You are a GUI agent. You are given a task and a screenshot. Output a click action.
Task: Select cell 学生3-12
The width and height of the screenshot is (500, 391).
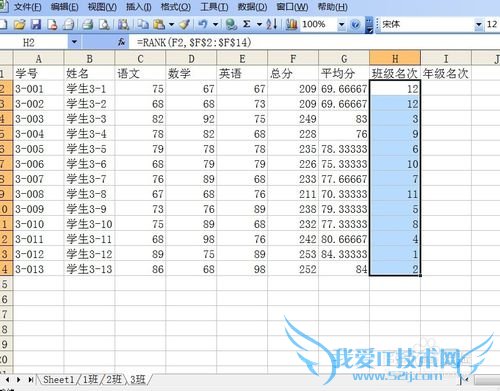click(x=89, y=254)
